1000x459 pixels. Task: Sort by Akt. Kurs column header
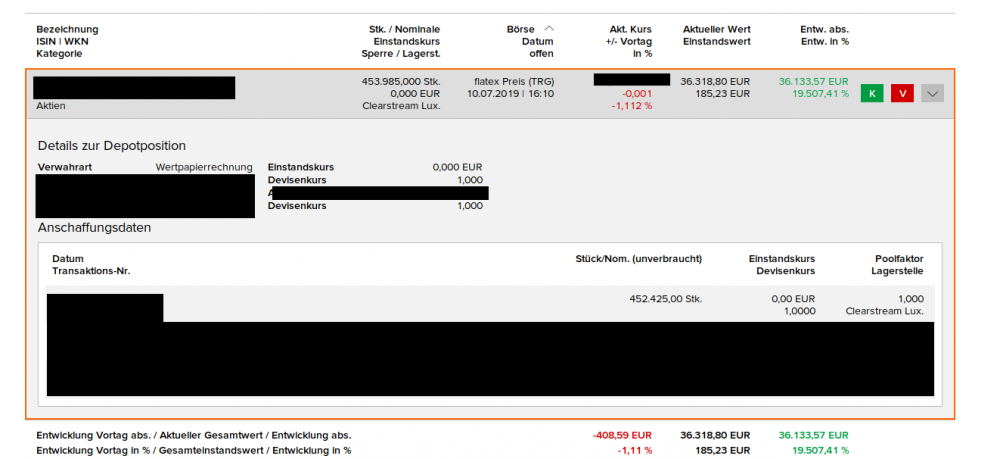tap(631, 29)
